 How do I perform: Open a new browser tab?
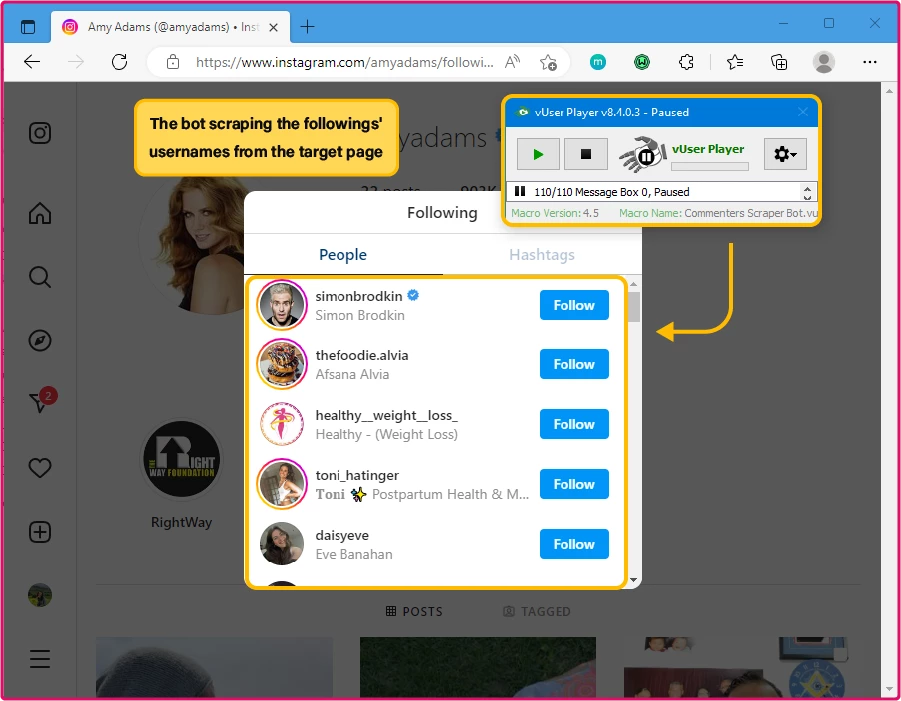pyautogui.click(x=307, y=26)
